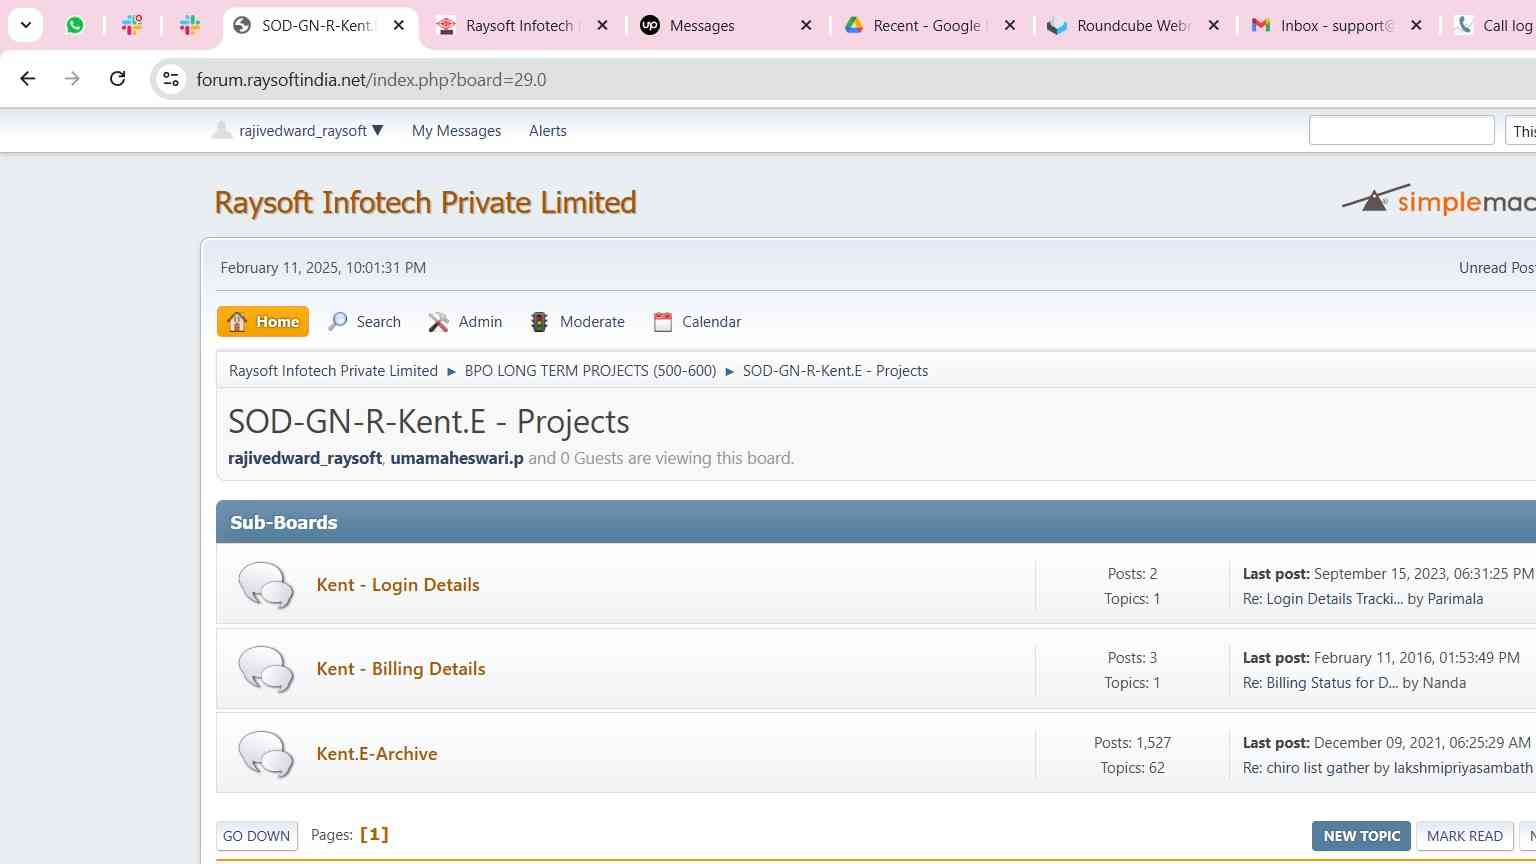This screenshot has height=864, width=1536.
Task: Expand the browser tab search dropdown
Action: click(26, 25)
